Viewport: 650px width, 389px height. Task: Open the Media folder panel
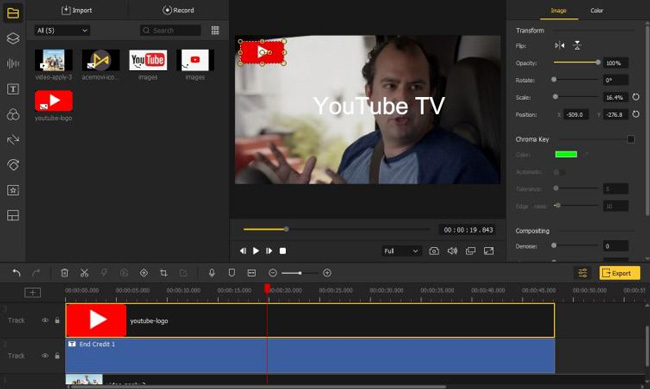point(13,13)
